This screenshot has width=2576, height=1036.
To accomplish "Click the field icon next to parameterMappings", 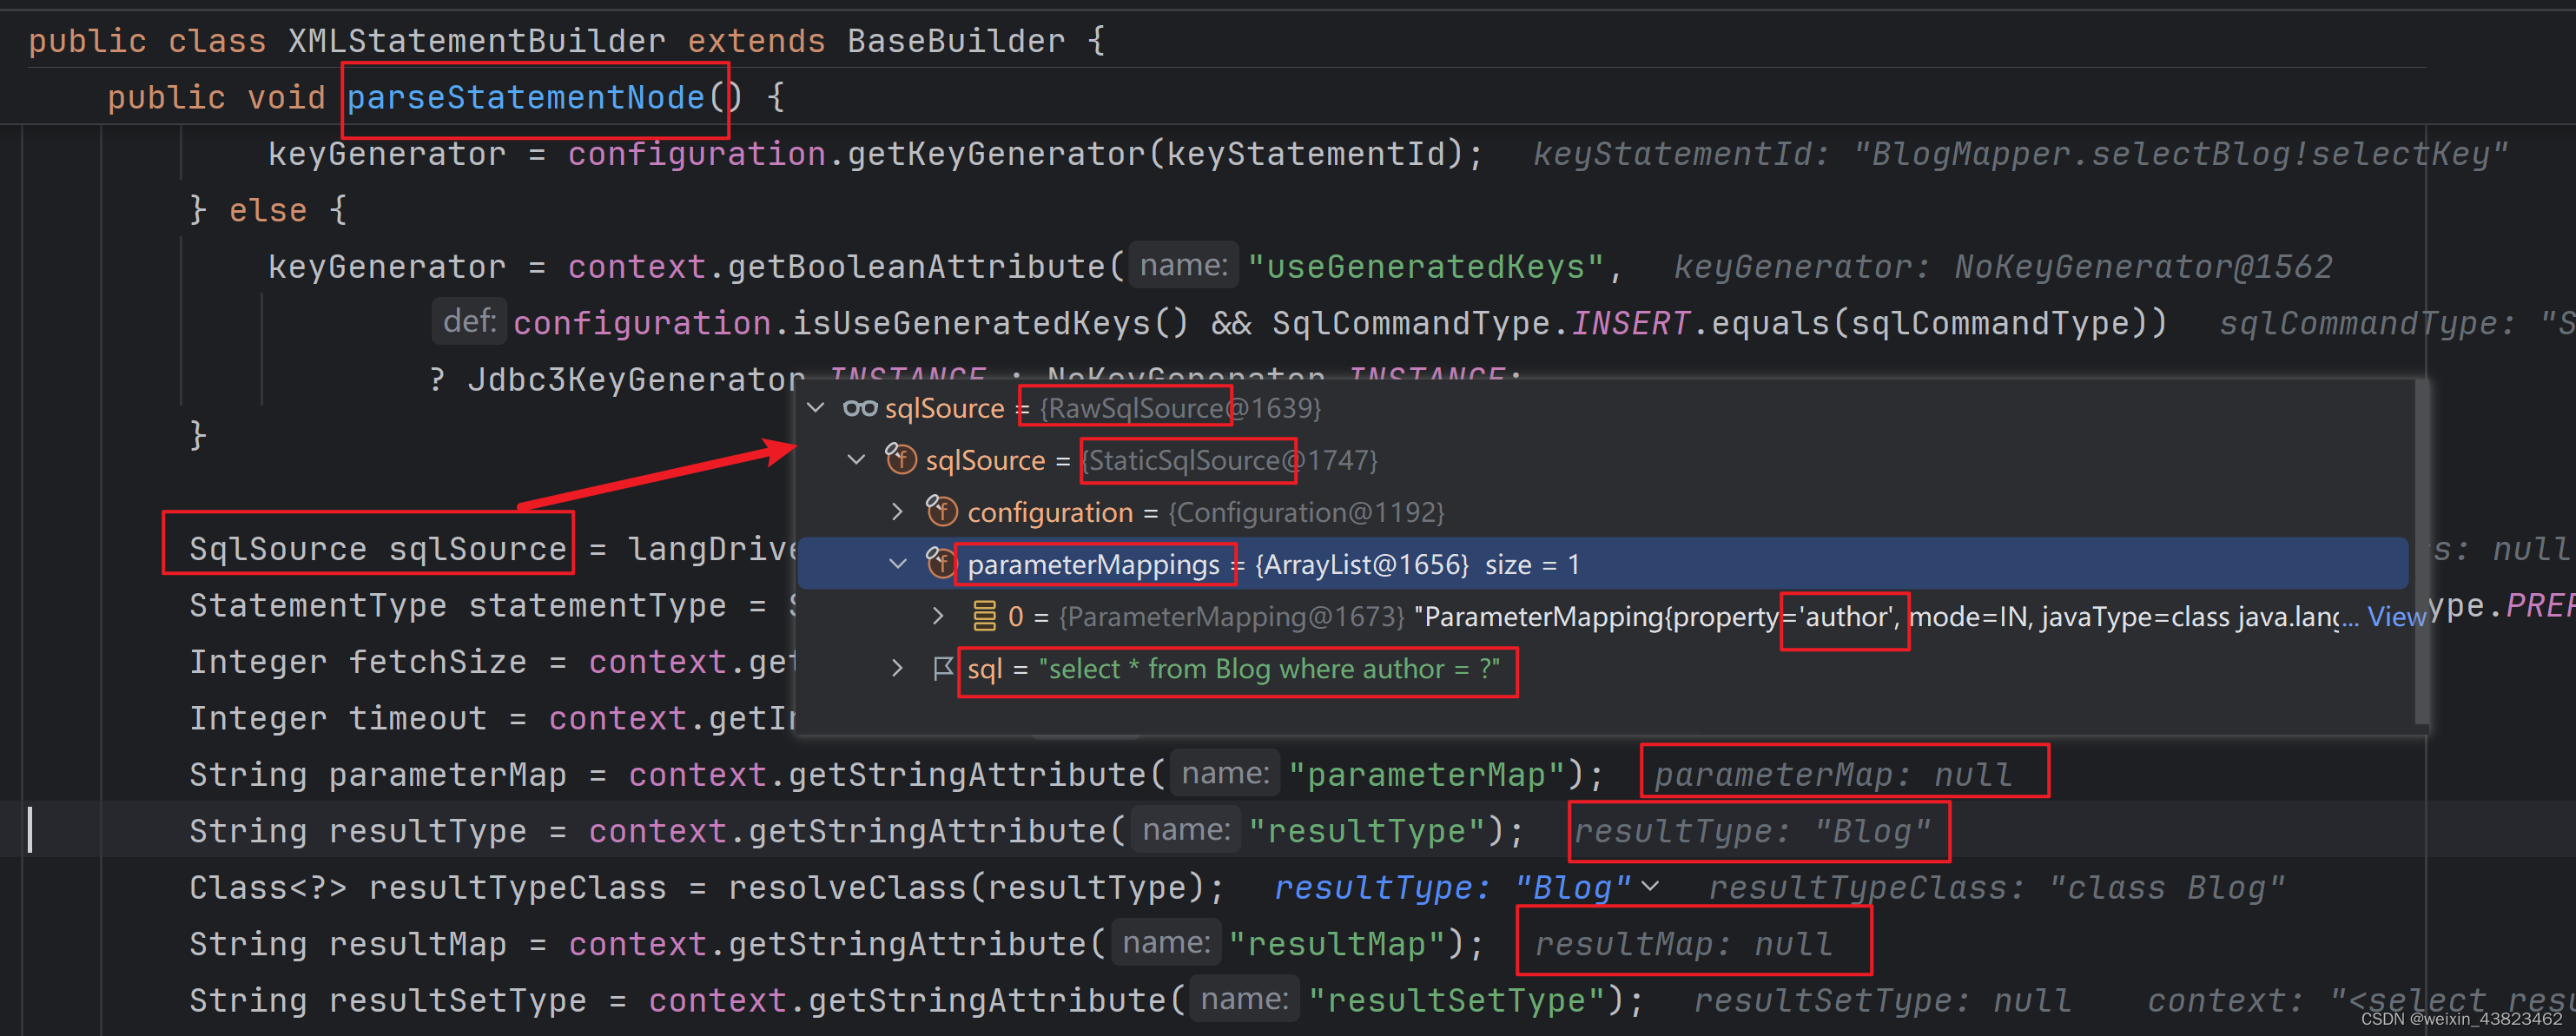I will (941, 564).
